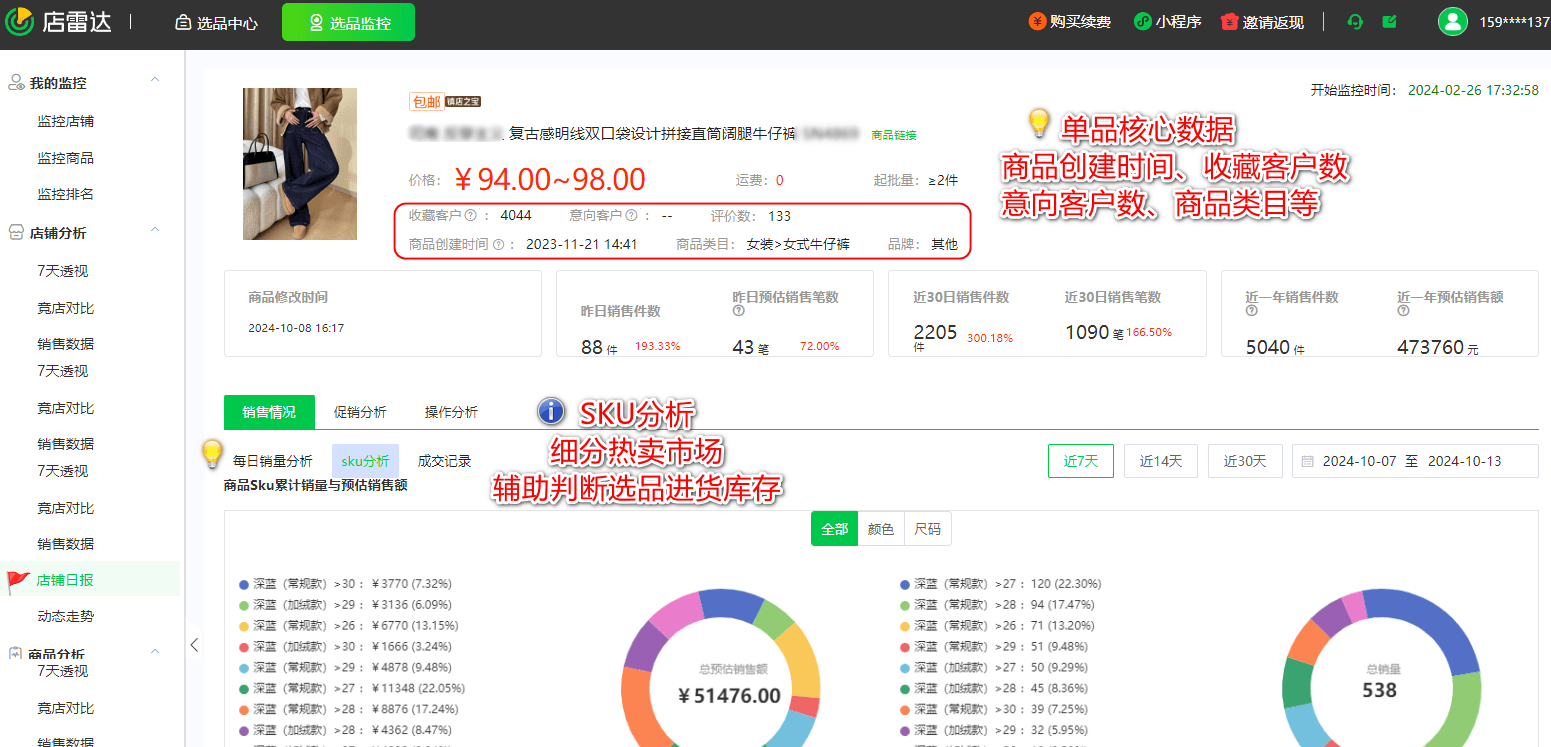The image size is (1551, 747).
Task: Select the sku分析 sub-tab
Action: pyautogui.click(x=365, y=461)
